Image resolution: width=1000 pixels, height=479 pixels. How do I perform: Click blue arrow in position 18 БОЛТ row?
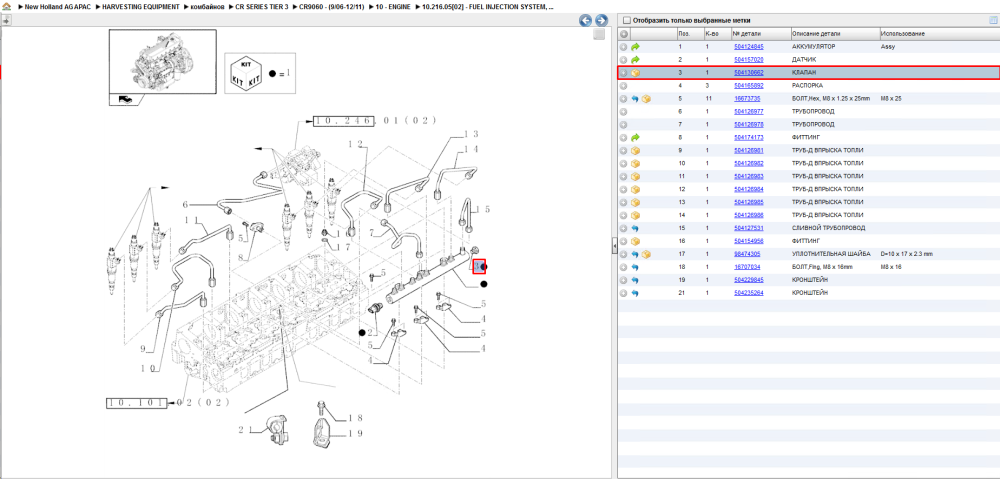(x=635, y=267)
